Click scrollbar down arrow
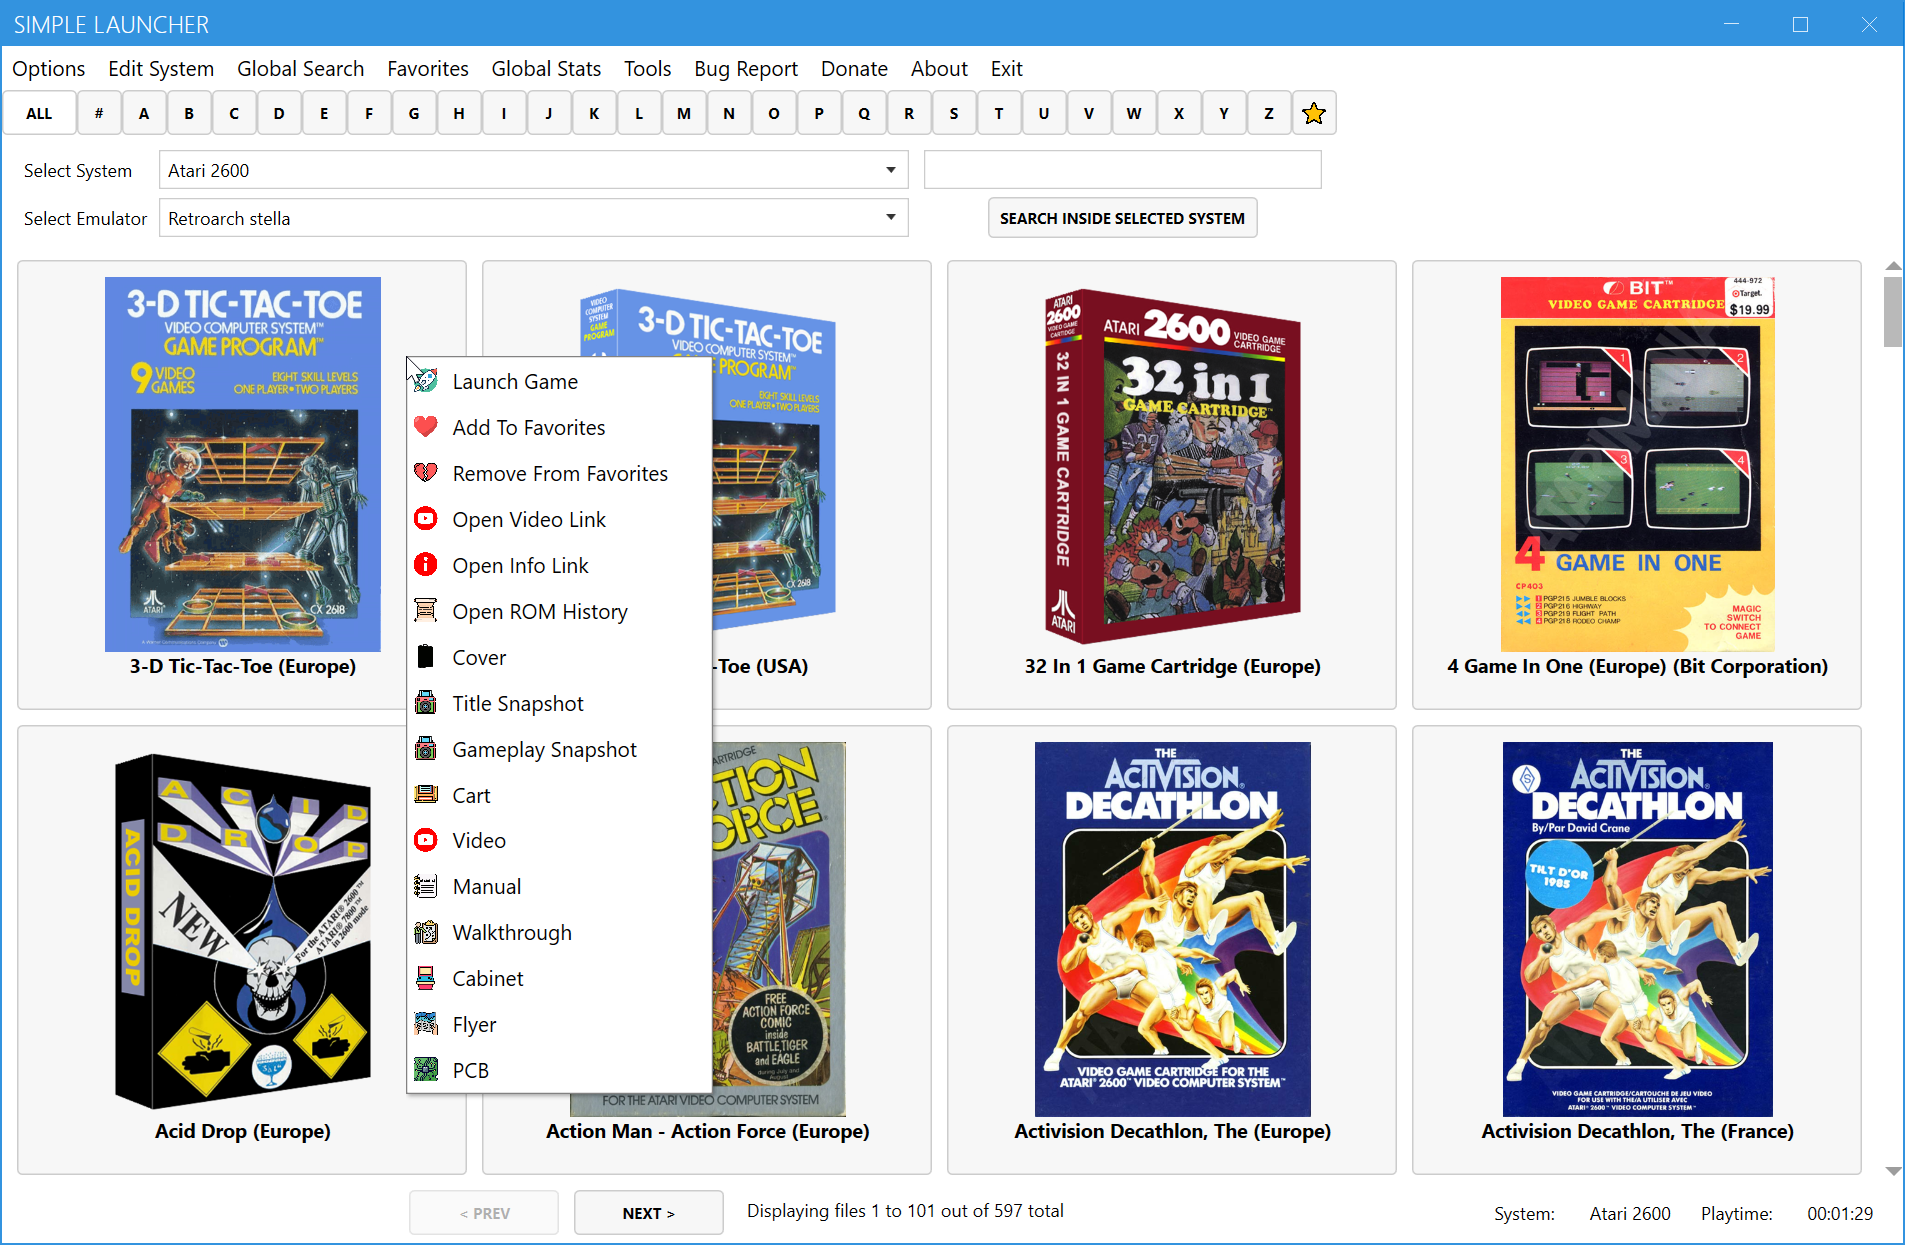 point(1892,1170)
